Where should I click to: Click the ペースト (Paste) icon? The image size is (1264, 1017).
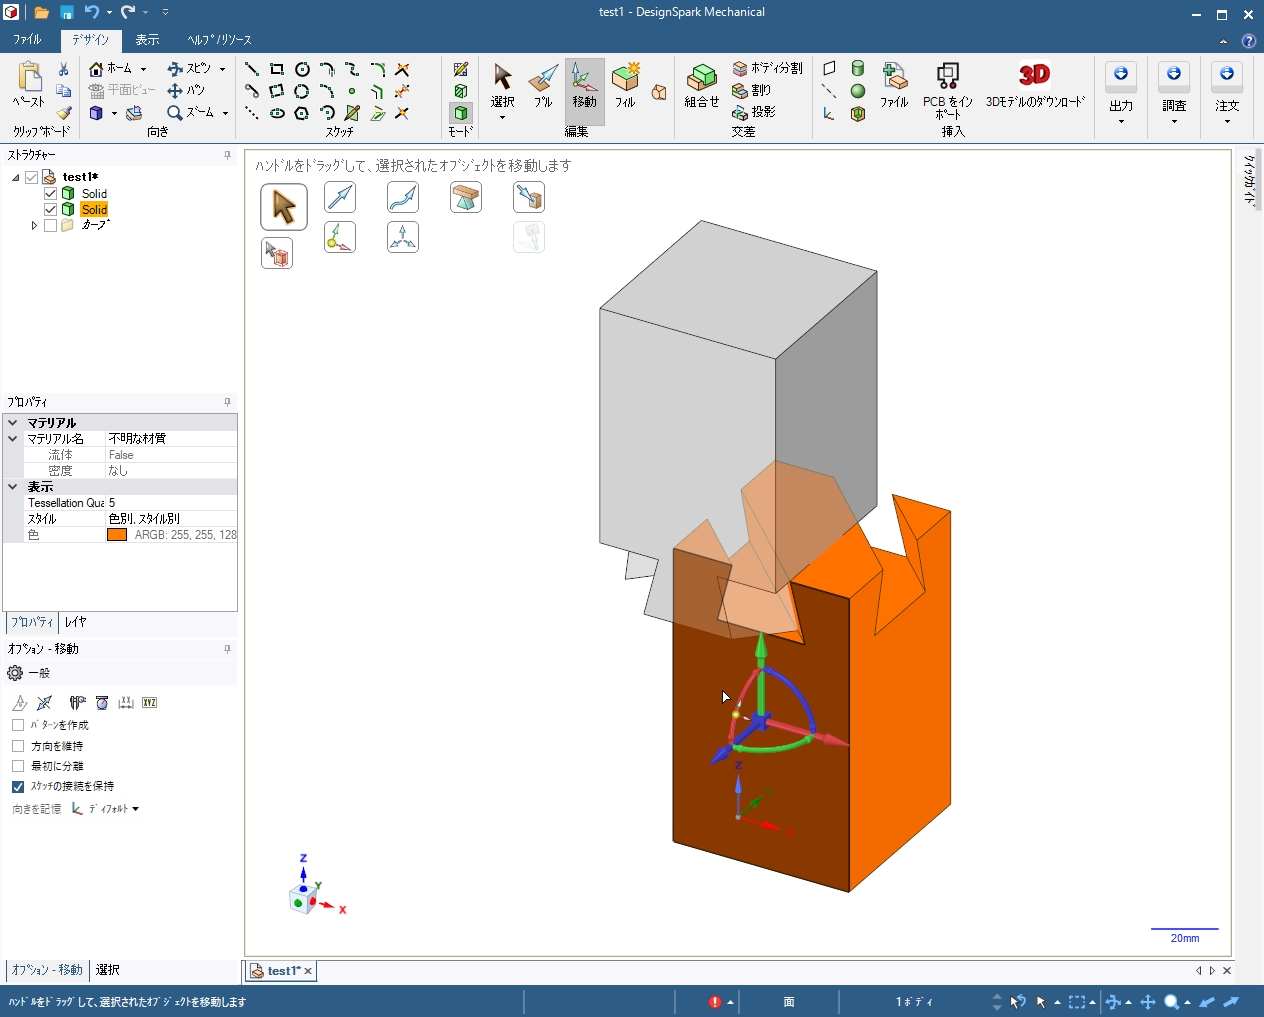click(x=29, y=85)
